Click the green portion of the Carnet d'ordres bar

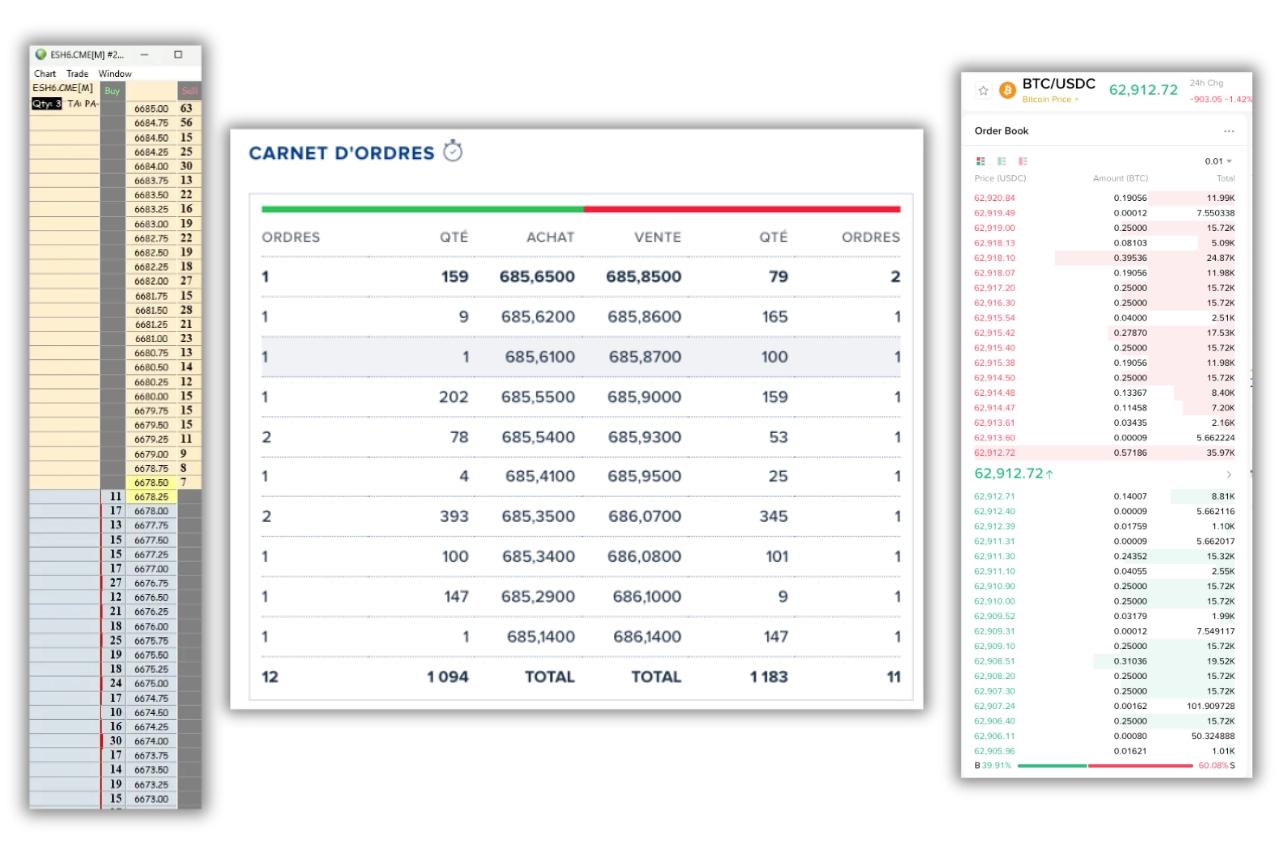click(x=422, y=209)
